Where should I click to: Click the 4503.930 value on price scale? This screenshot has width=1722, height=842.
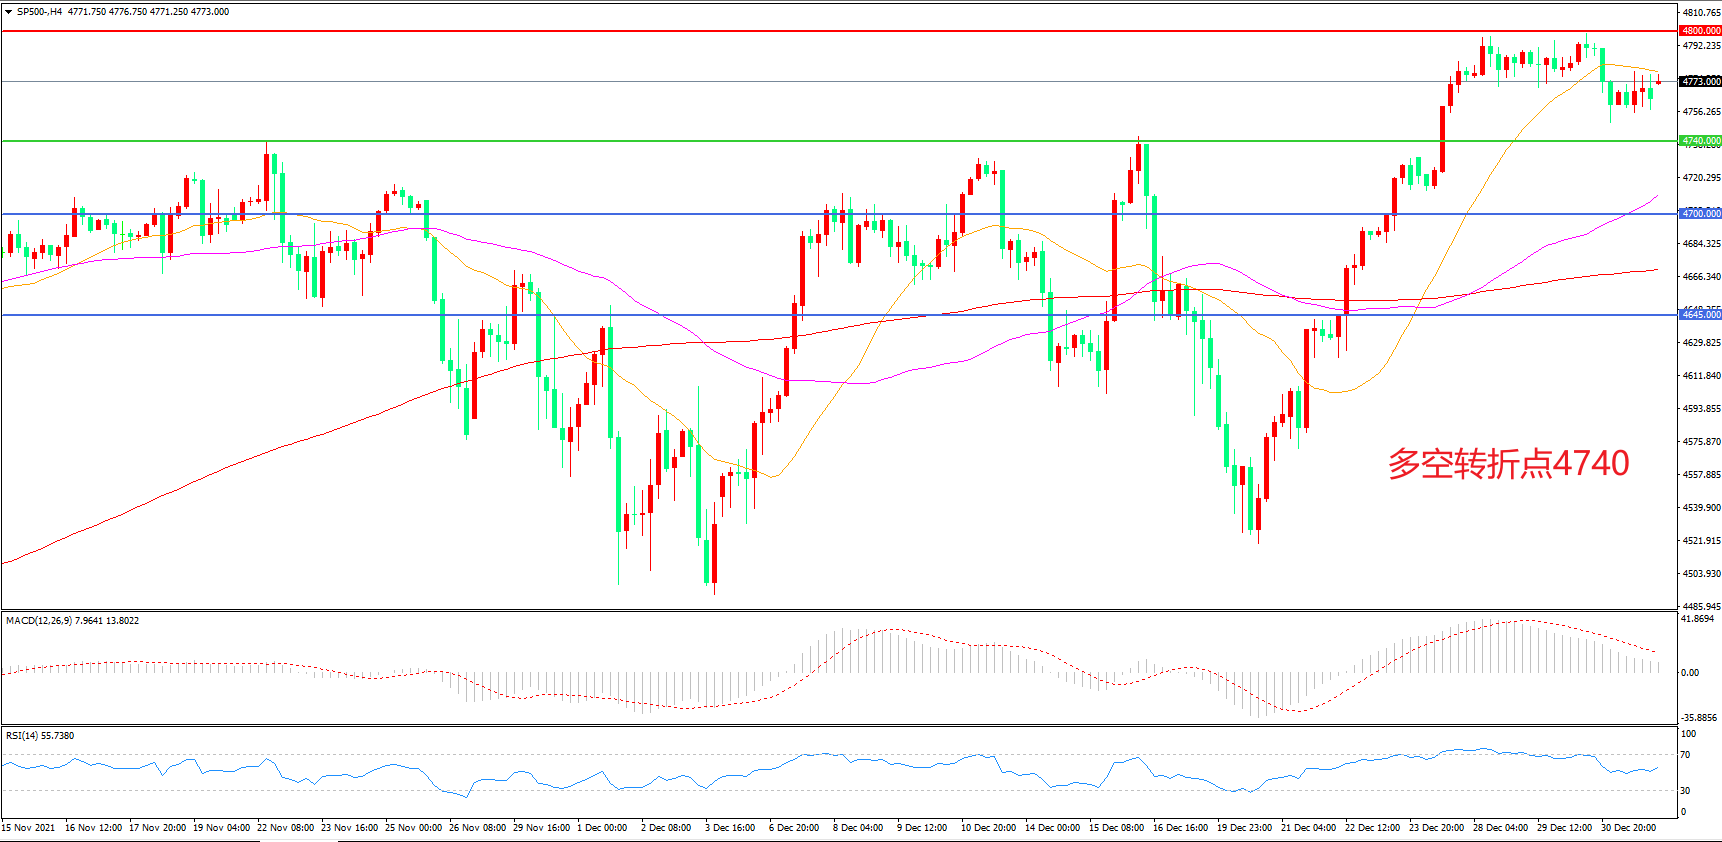(x=1701, y=574)
